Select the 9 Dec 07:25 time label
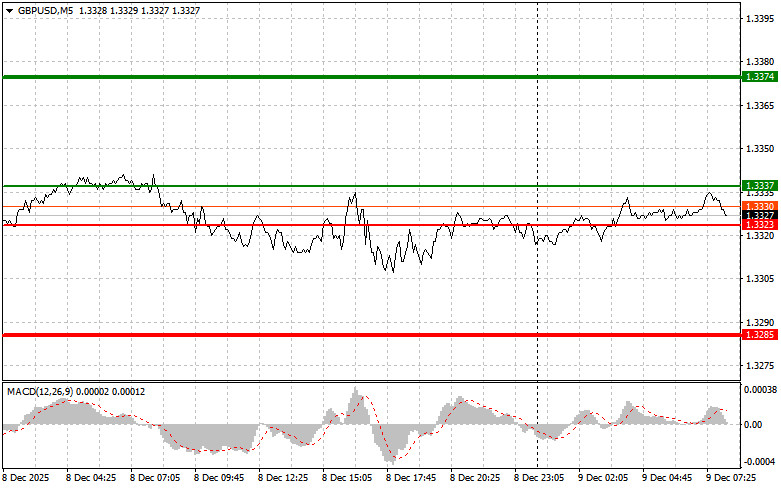This screenshot has width=781, height=489. (x=731, y=478)
